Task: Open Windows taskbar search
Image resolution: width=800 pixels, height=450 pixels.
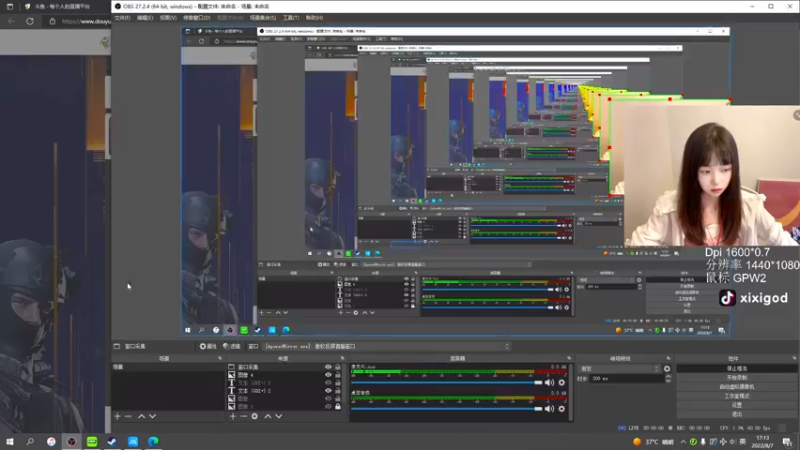Action: [30, 442]
